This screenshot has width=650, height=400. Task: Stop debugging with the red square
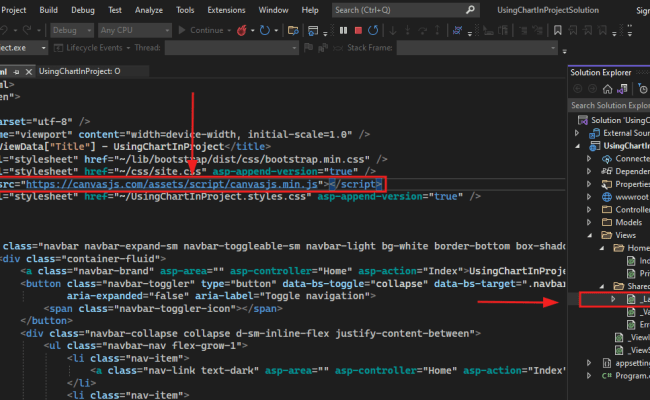coord(358,30)
